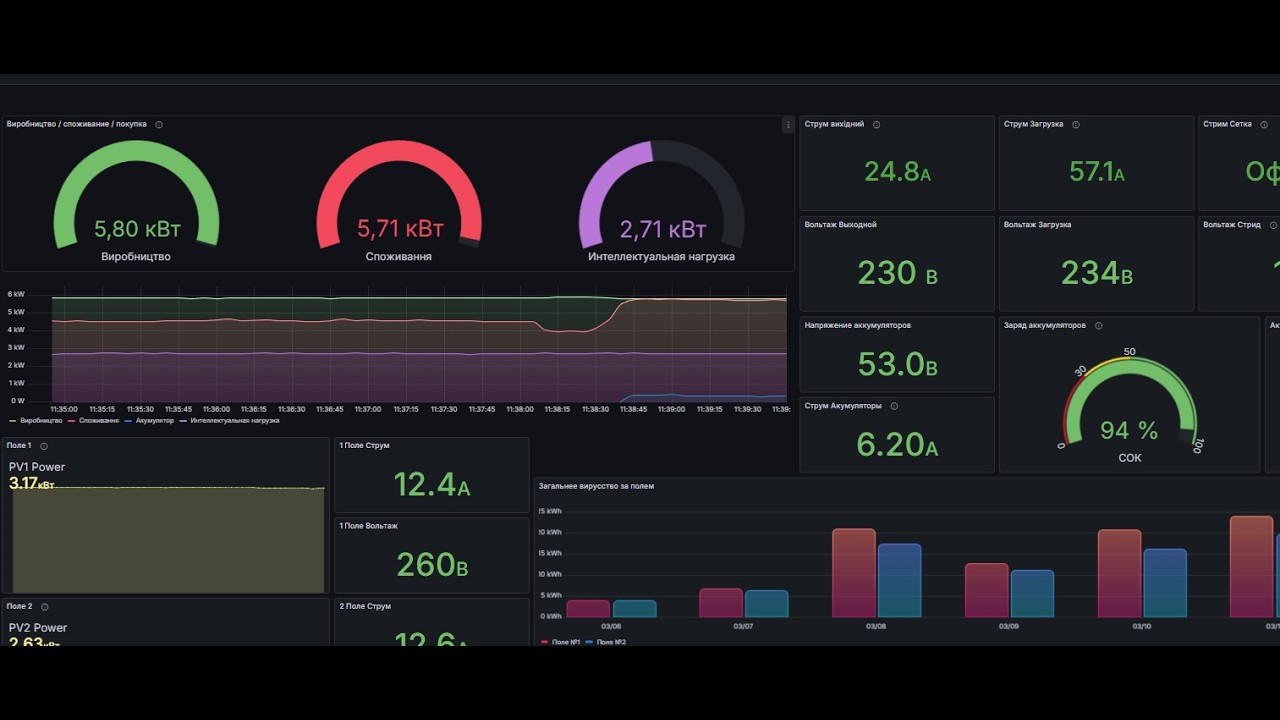Open Струм Загрузка panel title menu
The image size is (1280, 720).
pyautogui.click(x=1033, y=124)
